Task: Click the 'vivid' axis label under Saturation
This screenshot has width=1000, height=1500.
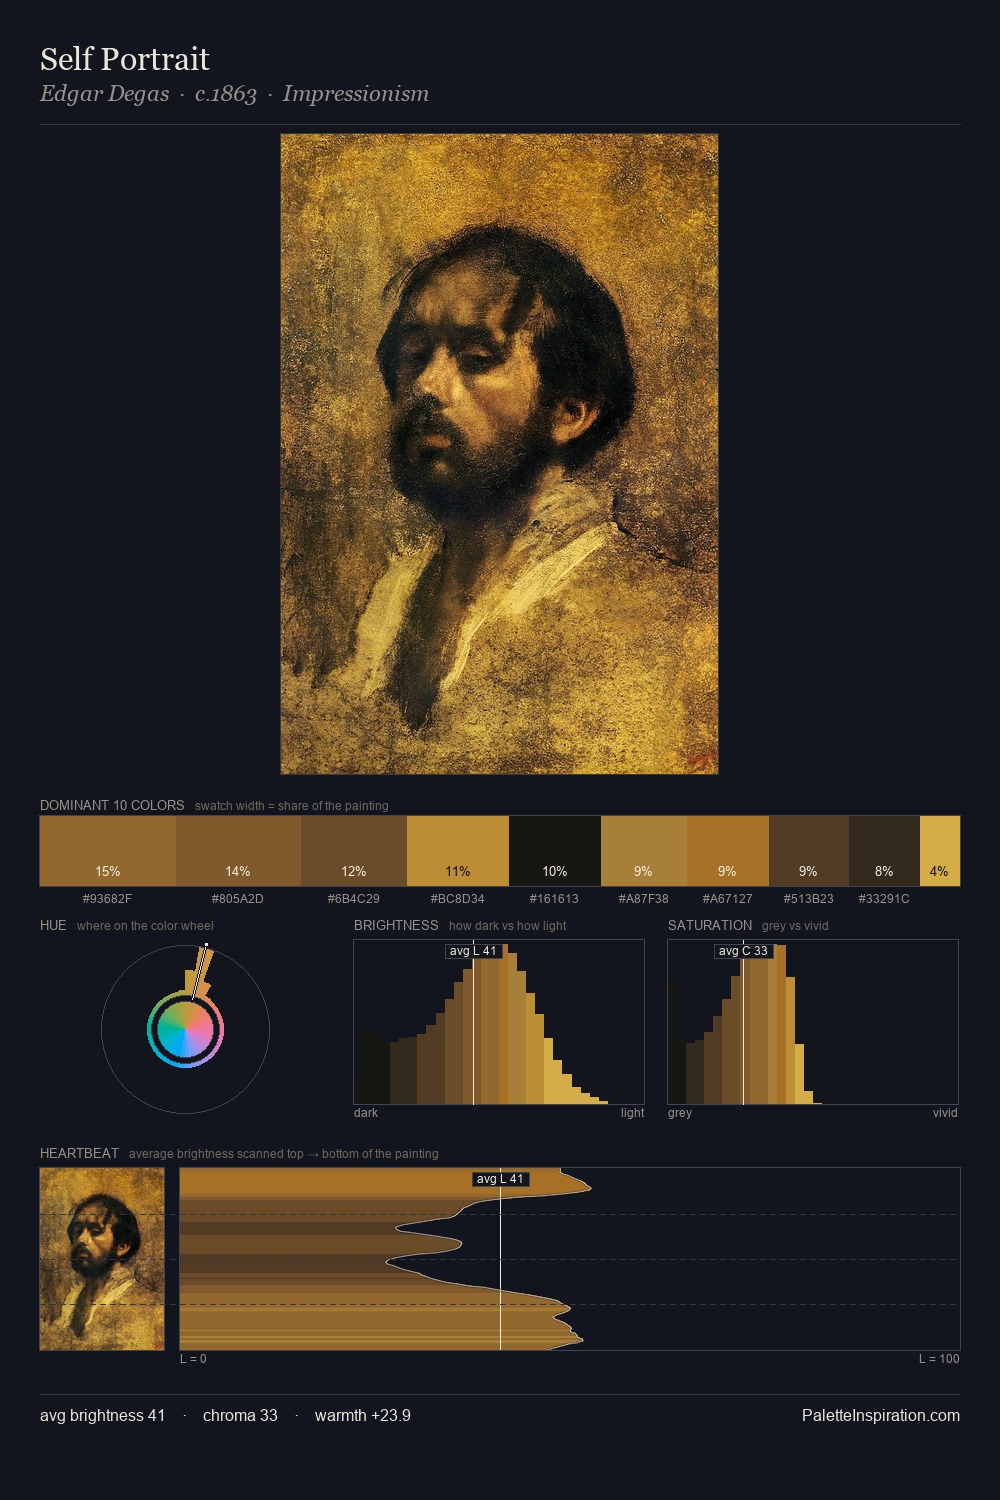Action: click(945, 1113)
